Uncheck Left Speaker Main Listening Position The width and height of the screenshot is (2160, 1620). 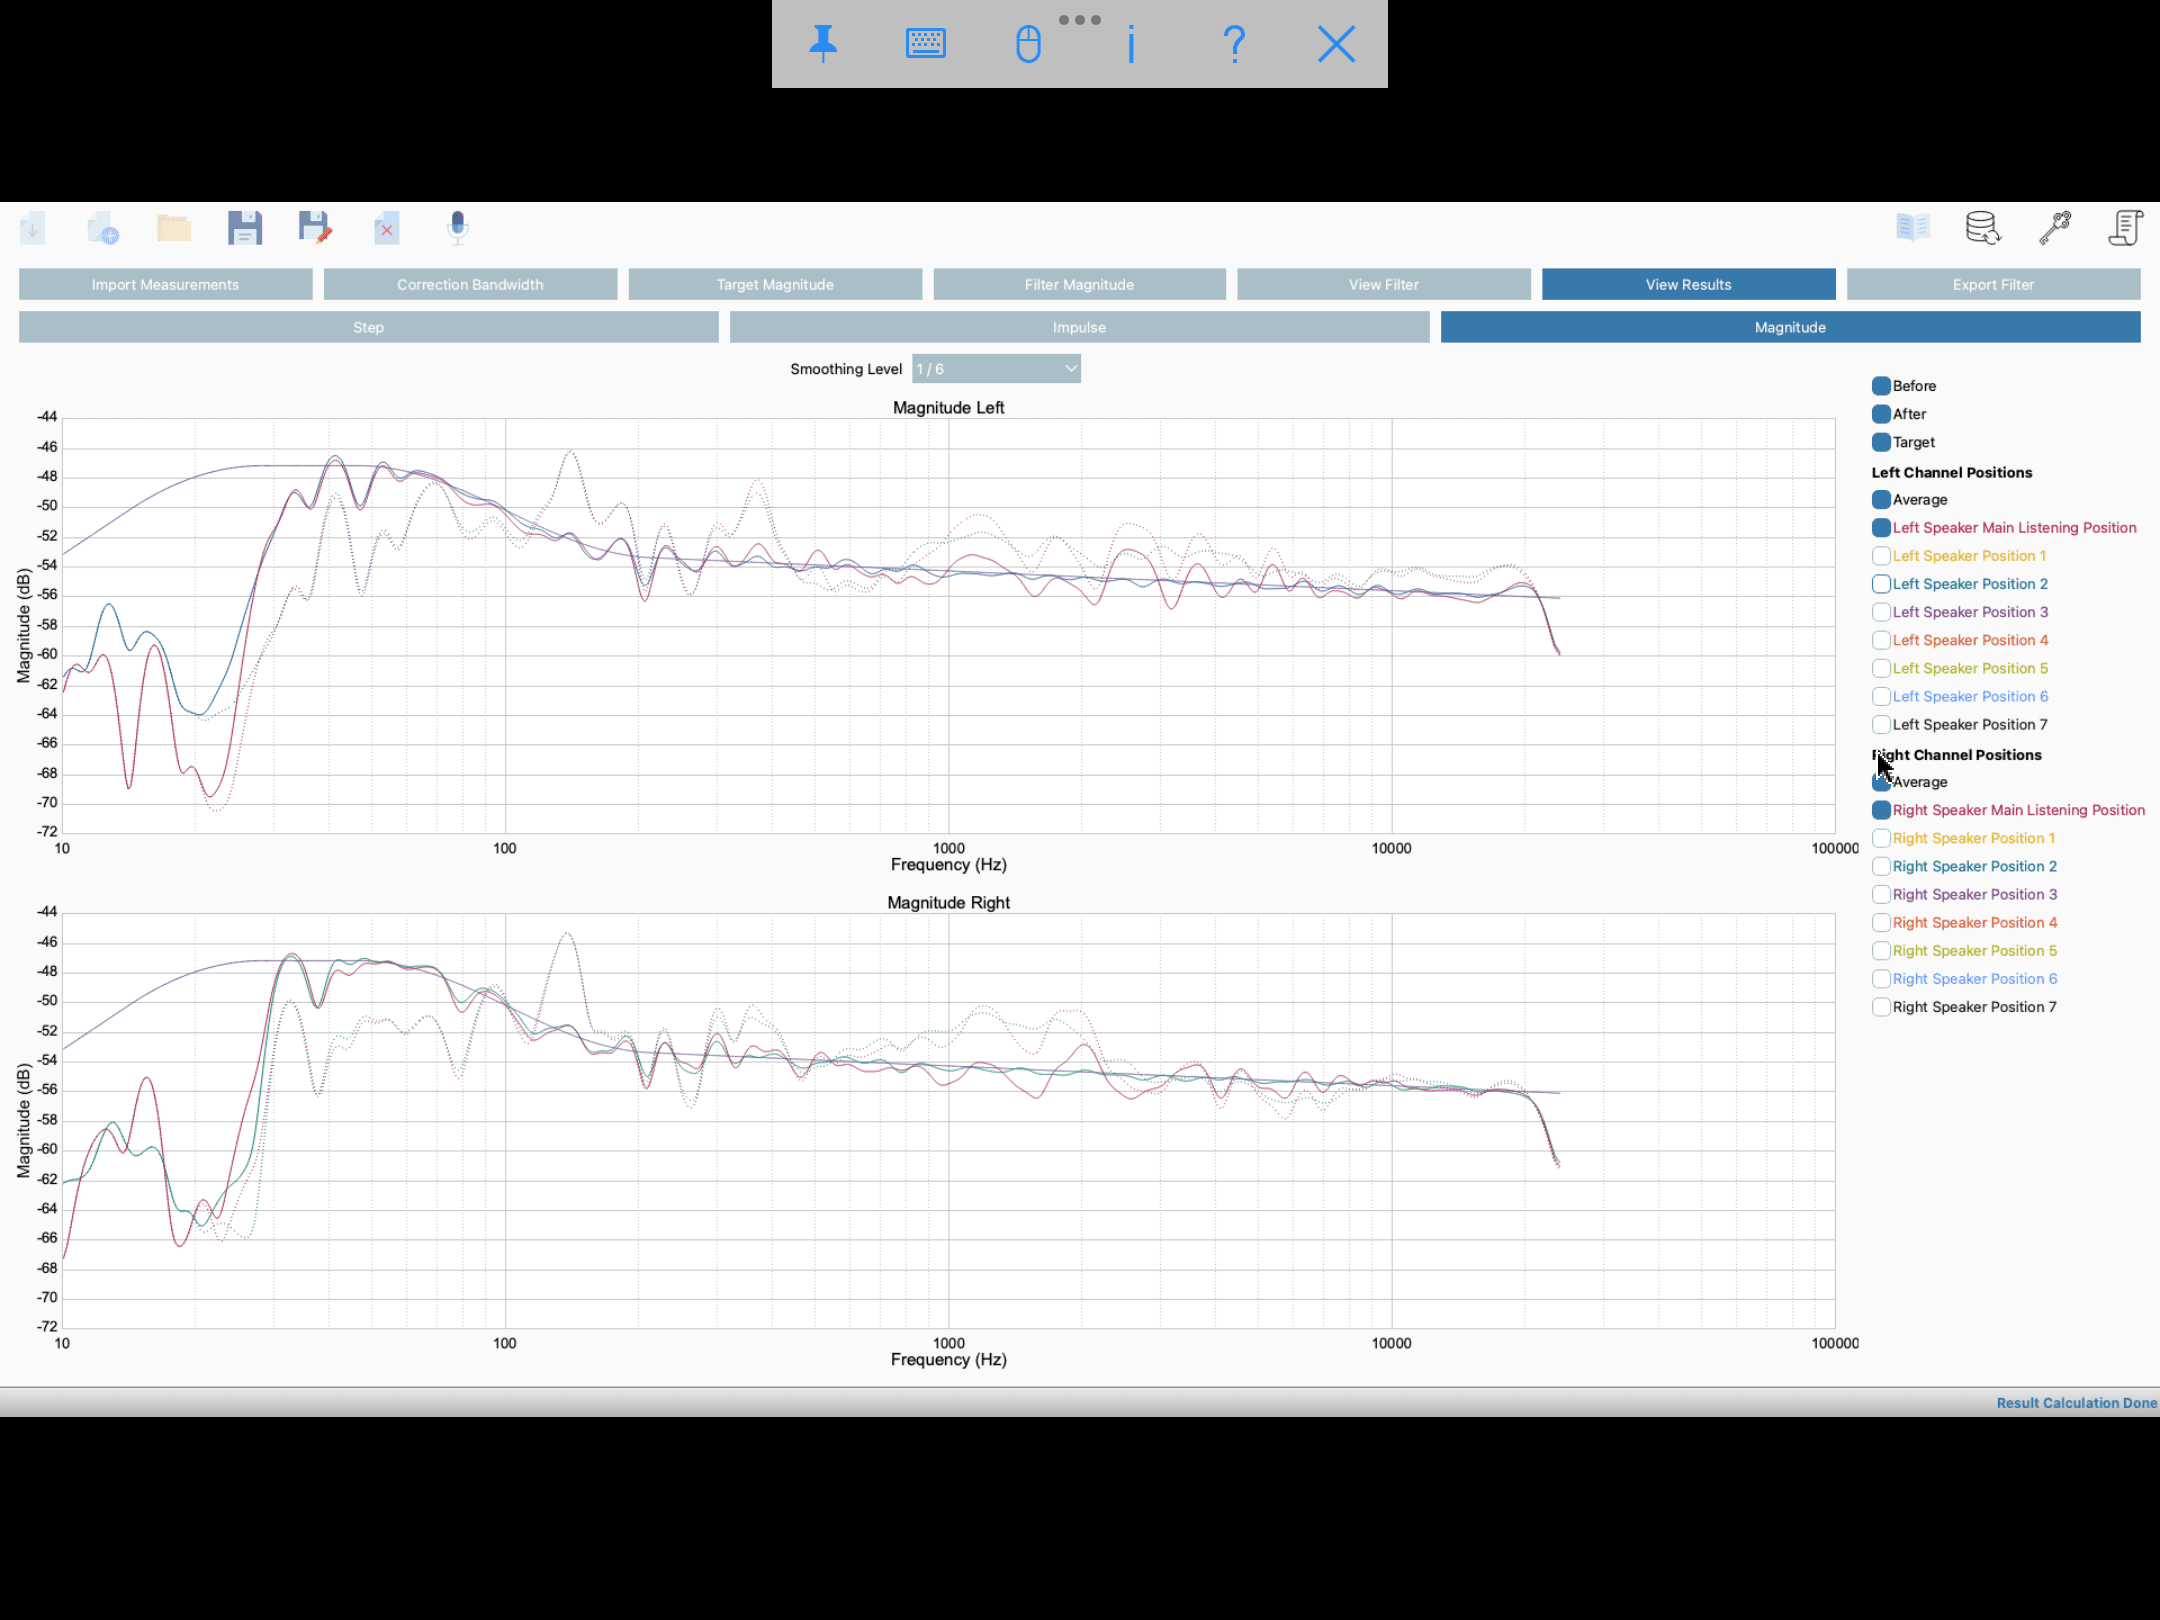tap(1881, 528)
